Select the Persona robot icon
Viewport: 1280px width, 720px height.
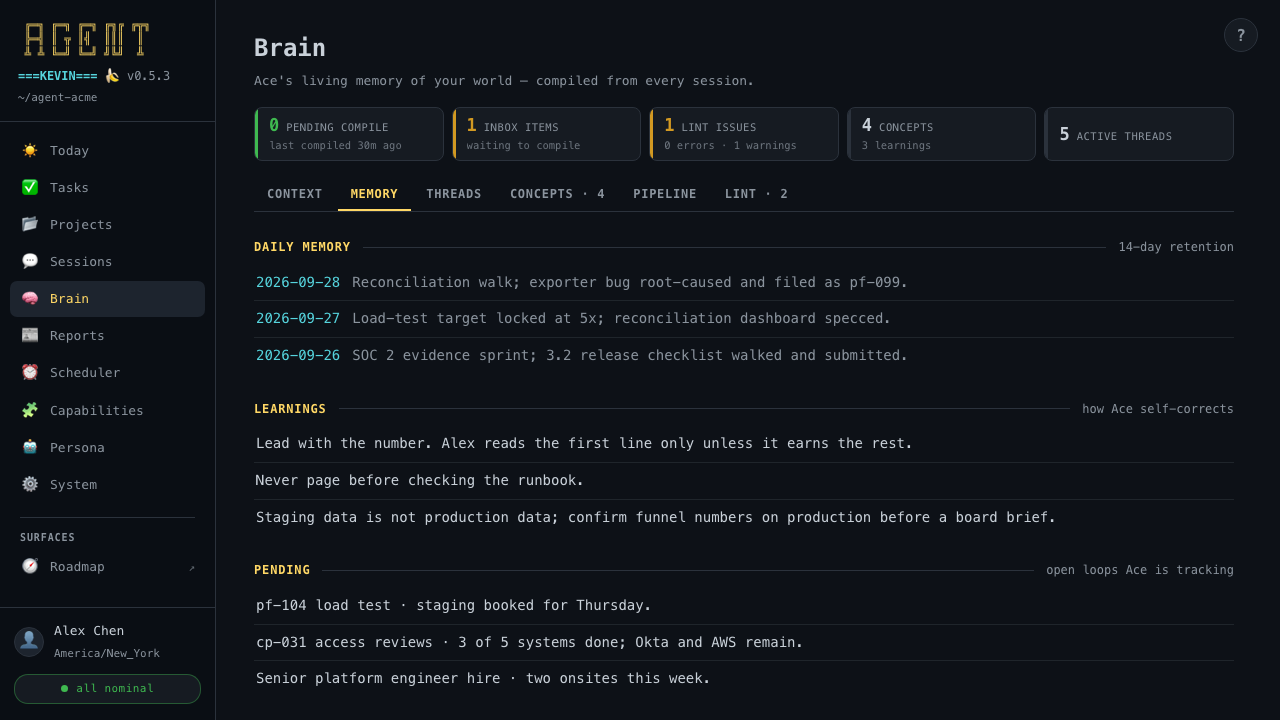pos(30,447)
